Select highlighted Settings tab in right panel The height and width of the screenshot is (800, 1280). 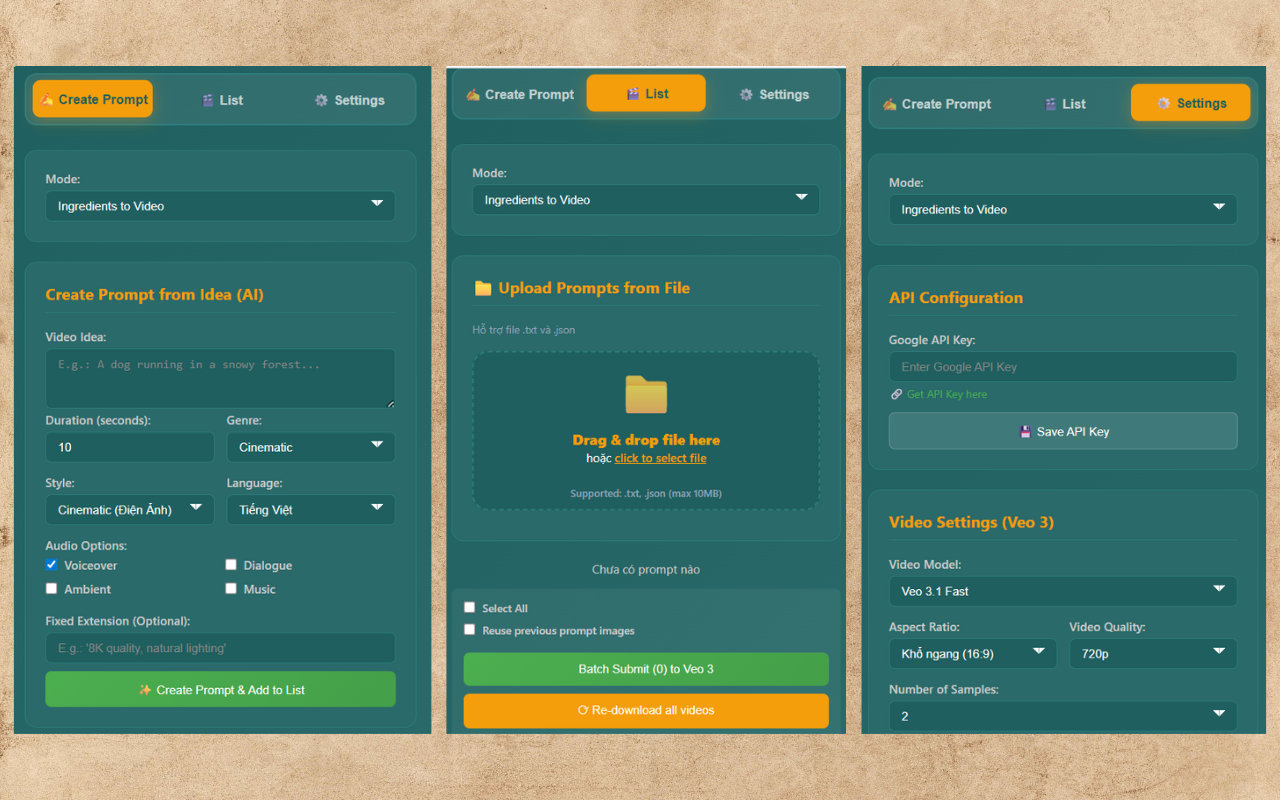coord(1191,103)
